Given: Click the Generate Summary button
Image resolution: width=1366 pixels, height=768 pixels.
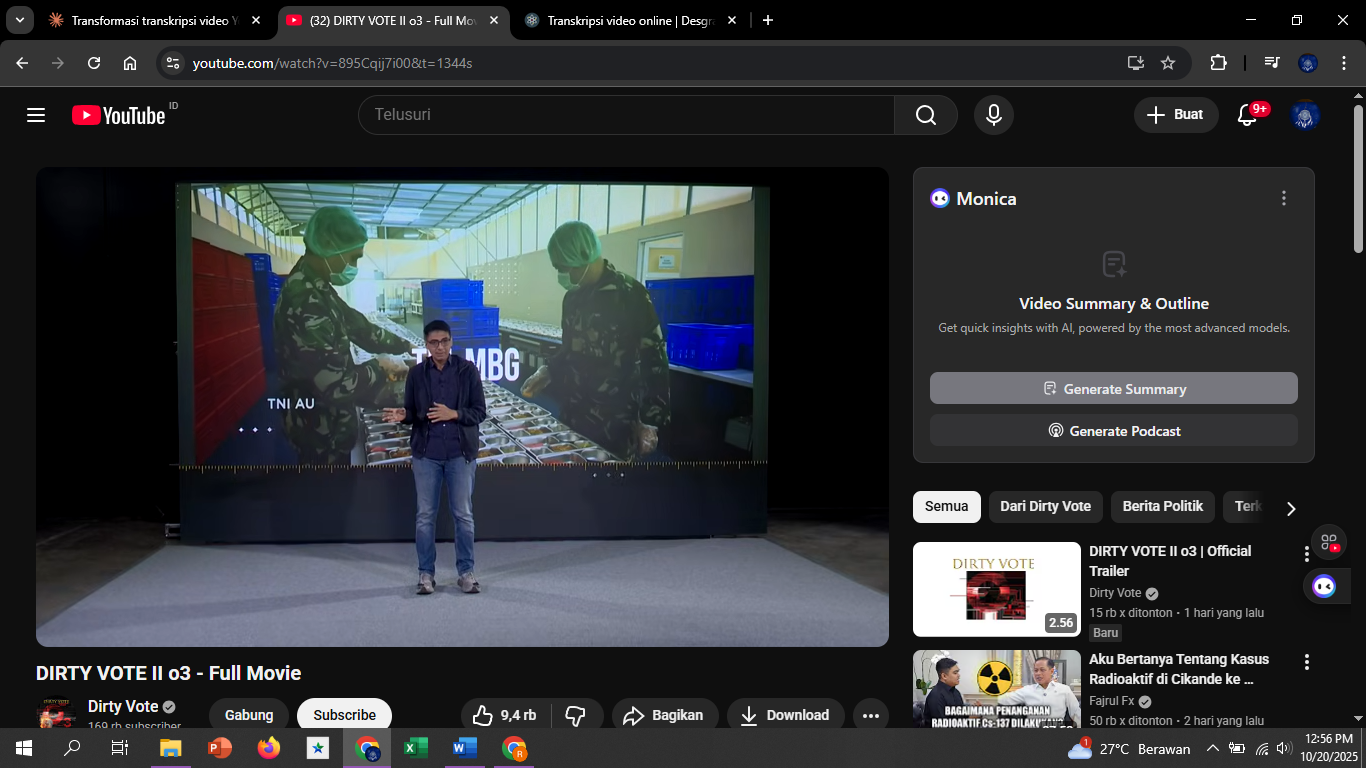Looking at the screenshot, I should (1114, 388).
